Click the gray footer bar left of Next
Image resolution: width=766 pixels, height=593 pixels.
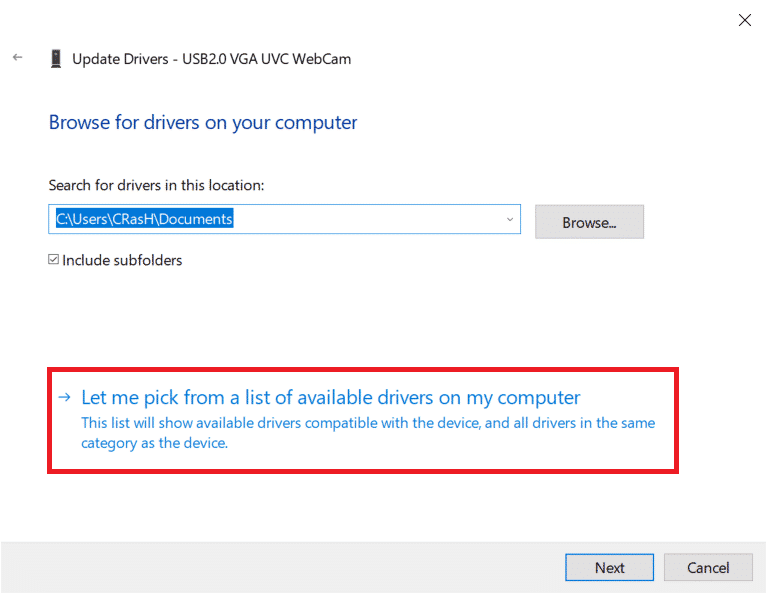pyautogui.click(x=280, y=567)
